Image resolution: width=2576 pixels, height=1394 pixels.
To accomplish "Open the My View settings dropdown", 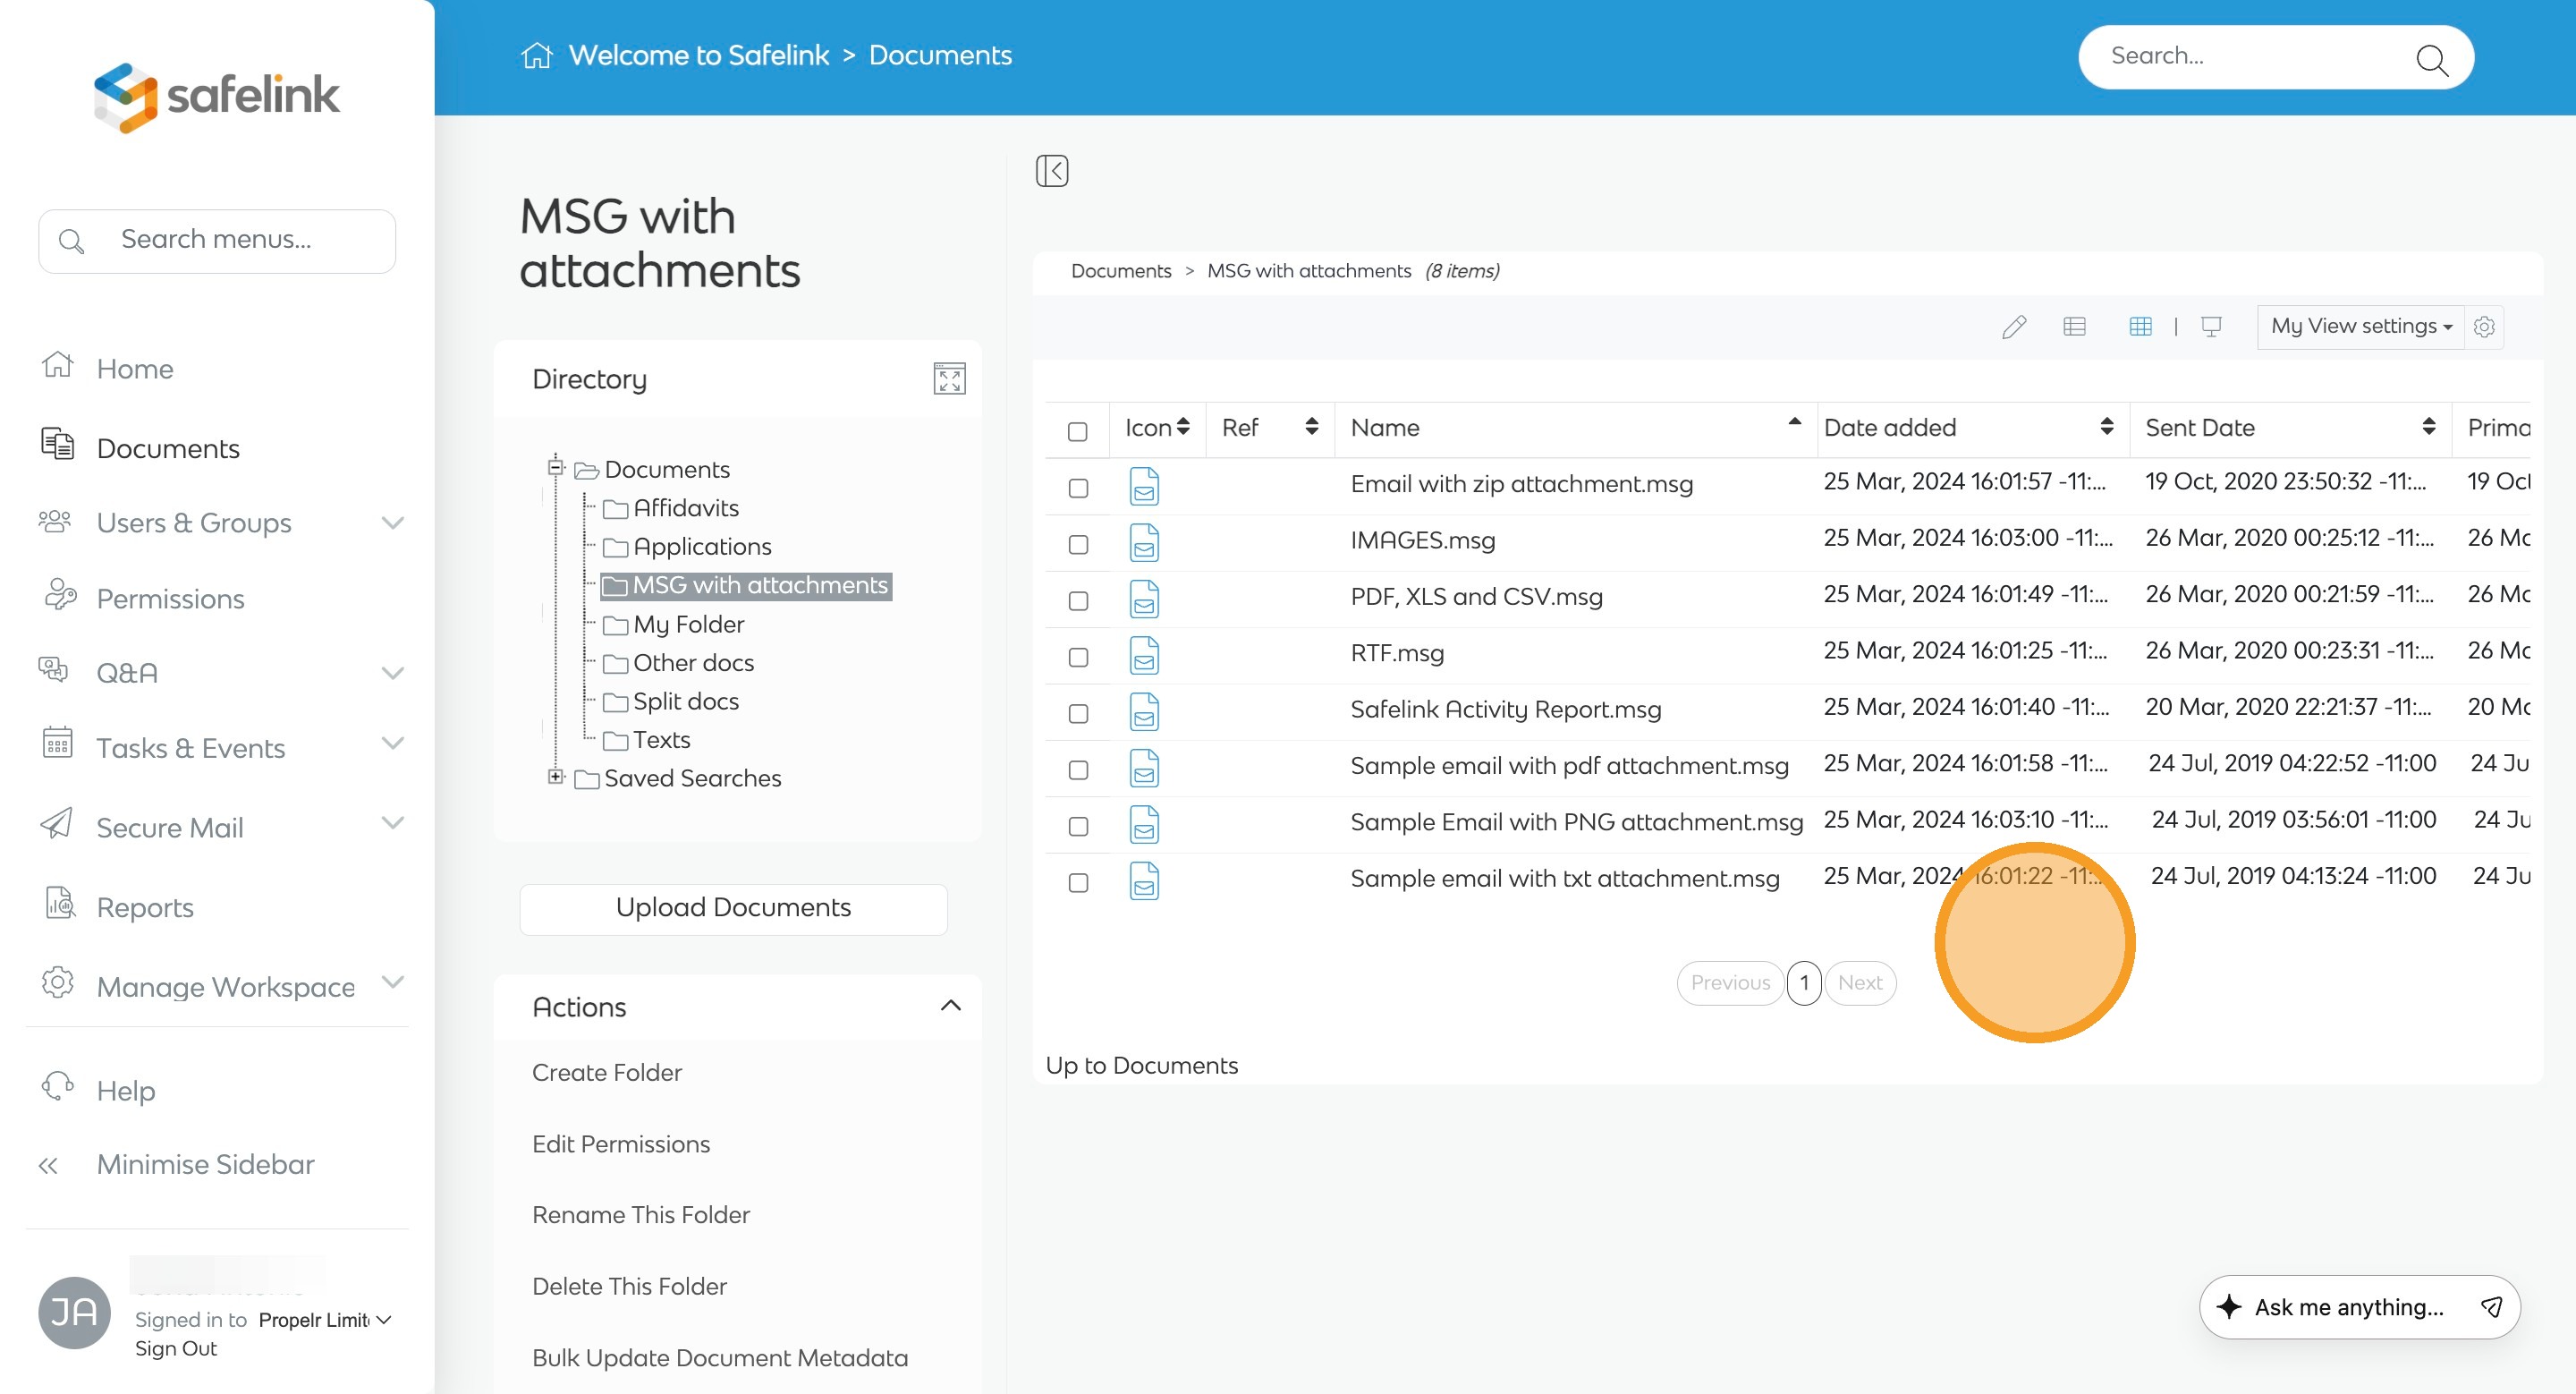I will coord(2360,327).
